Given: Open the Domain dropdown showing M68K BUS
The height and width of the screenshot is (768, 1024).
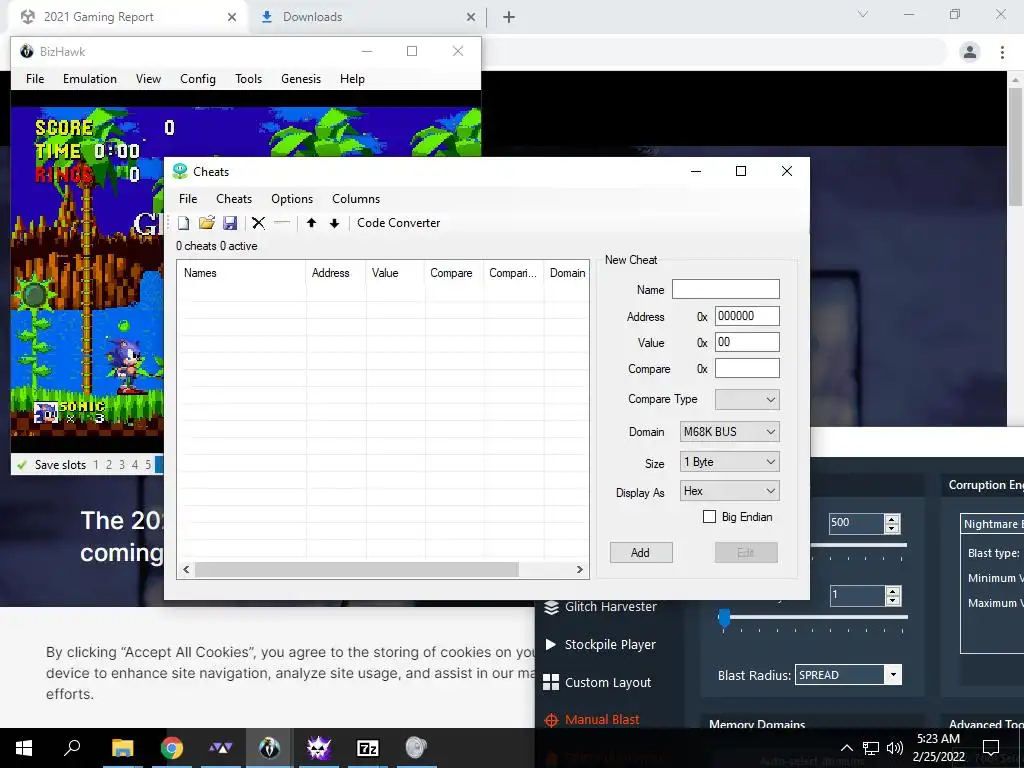Looking at the screenshot, I should click(729, 432).
